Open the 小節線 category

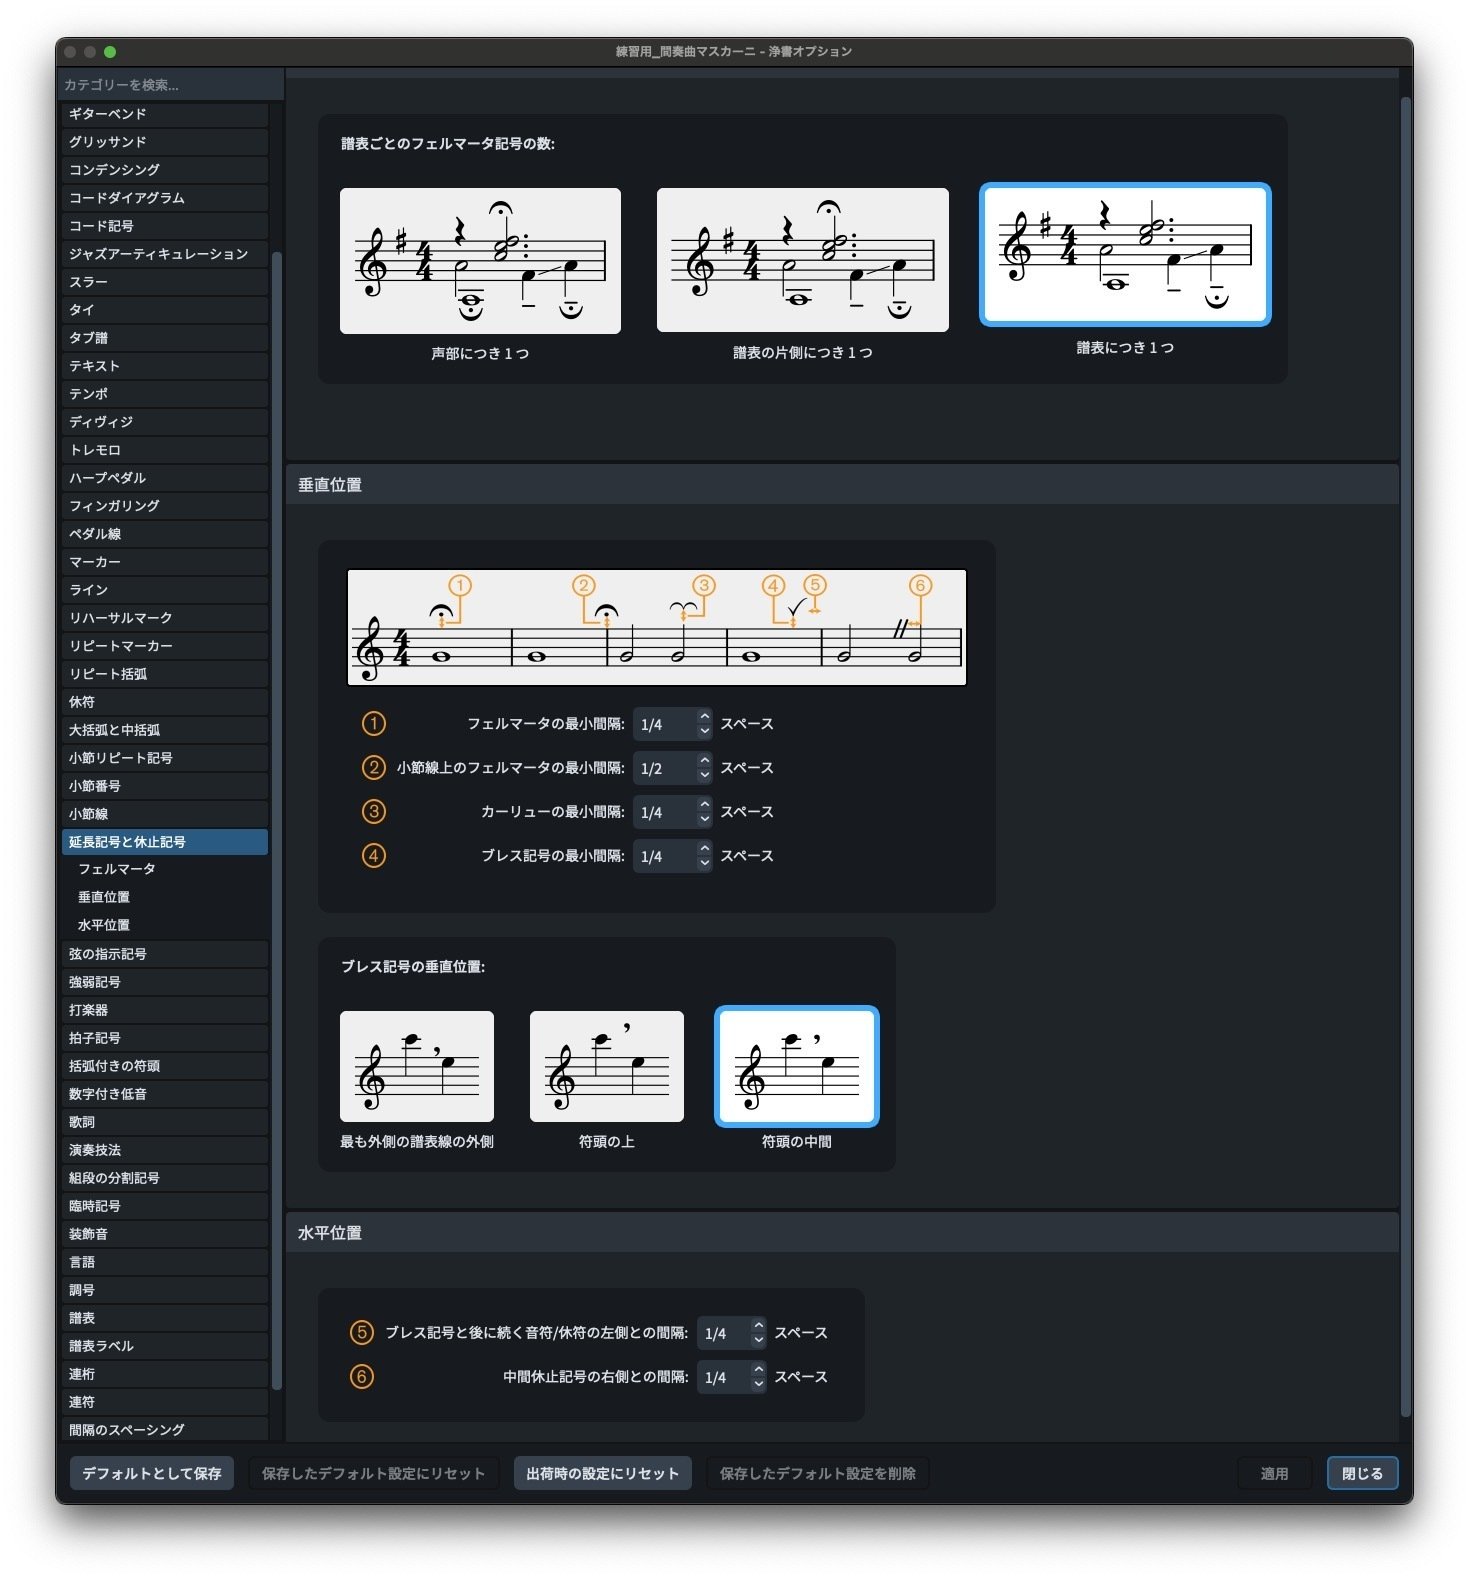165,814
